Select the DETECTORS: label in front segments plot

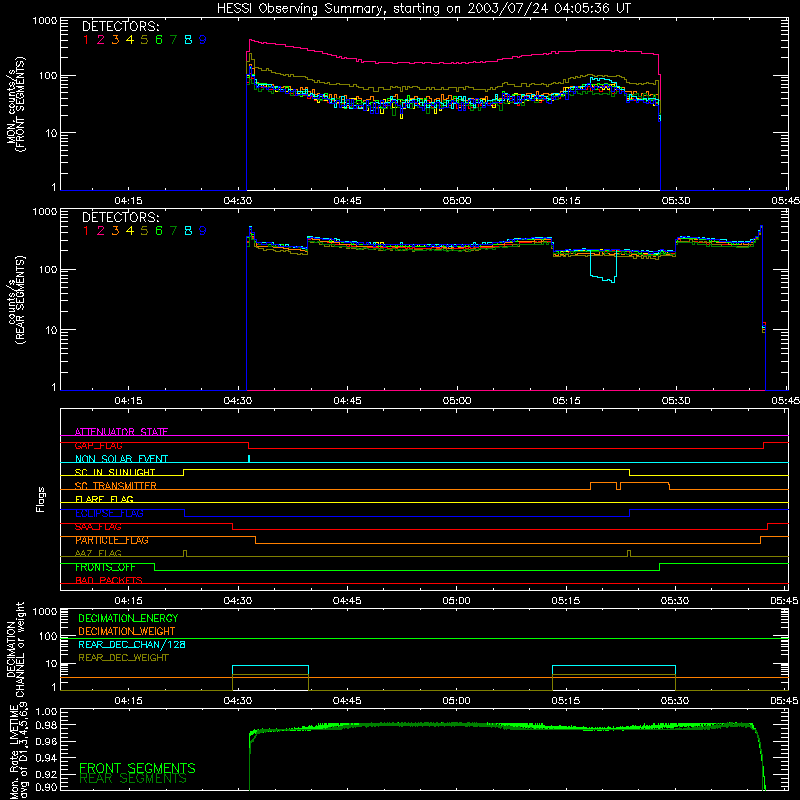[x=121, y=26]
